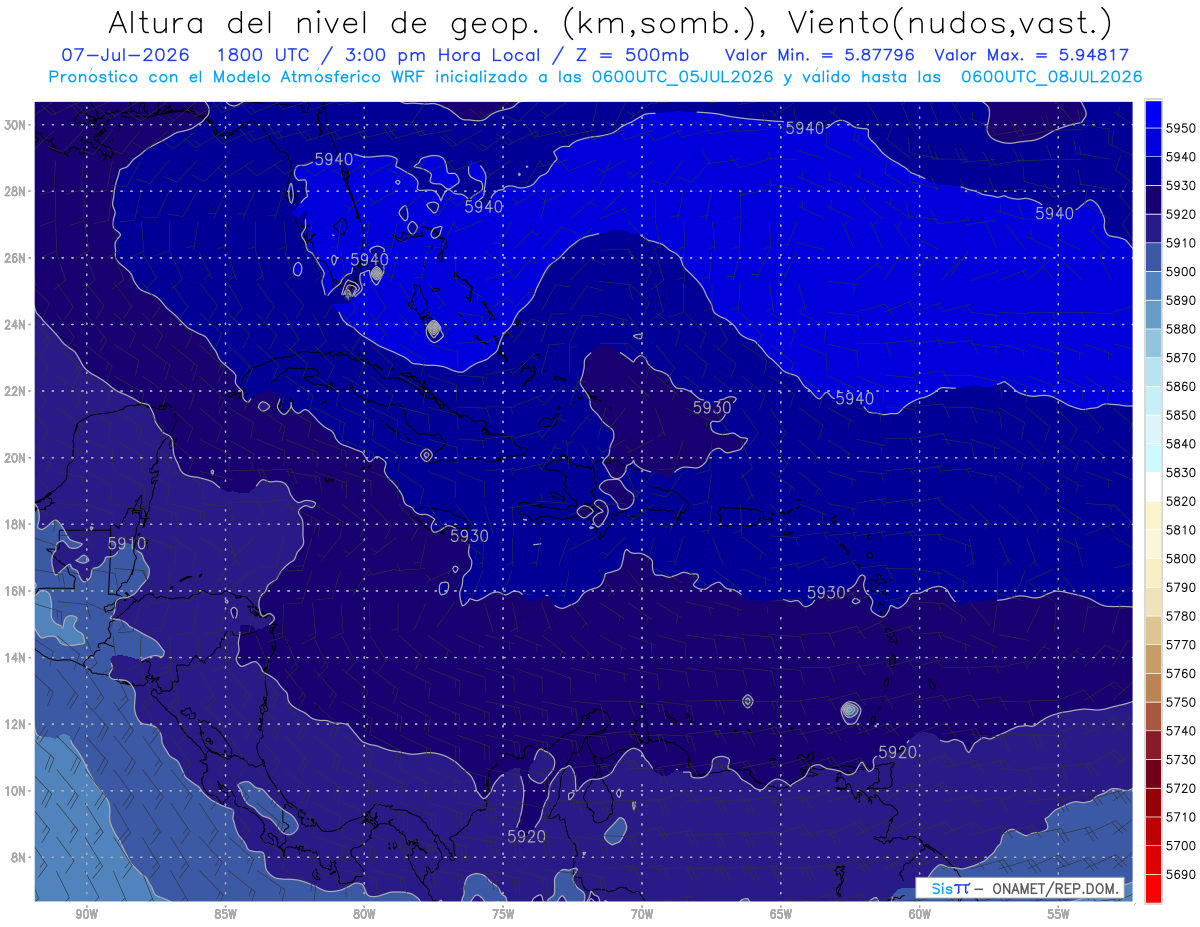Viewport: 1200px width, 927px height.
Task: Click the 85W longitude axis label
Action: pyautogui.click(x=225, y=914)
